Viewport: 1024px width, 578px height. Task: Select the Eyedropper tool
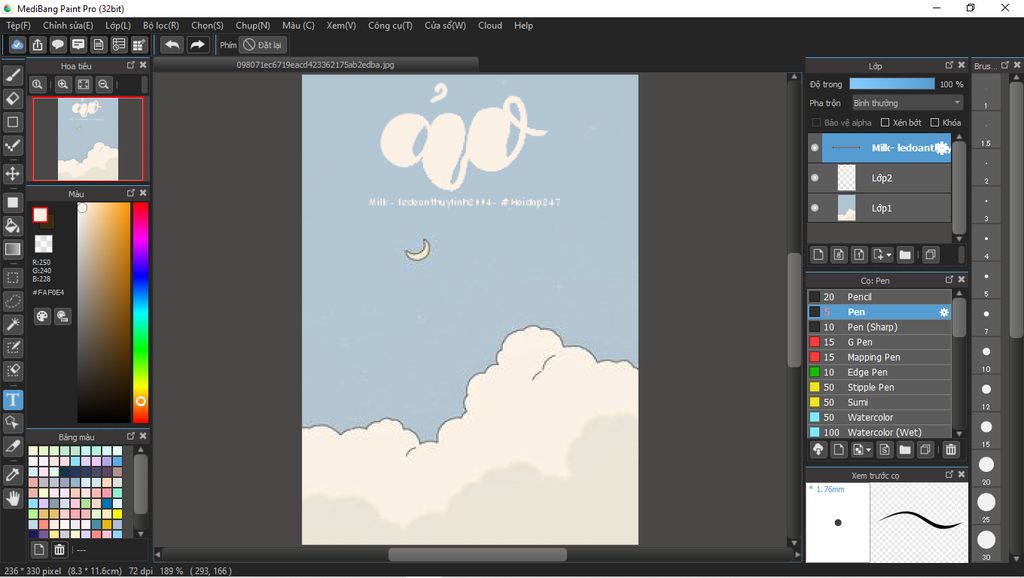coord(12,475)
